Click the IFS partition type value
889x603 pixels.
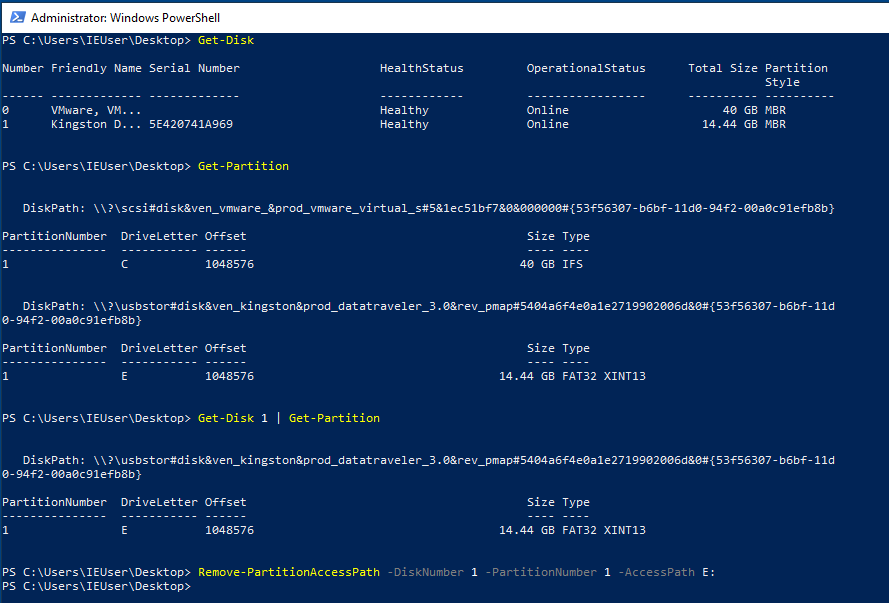pos(572,264)
